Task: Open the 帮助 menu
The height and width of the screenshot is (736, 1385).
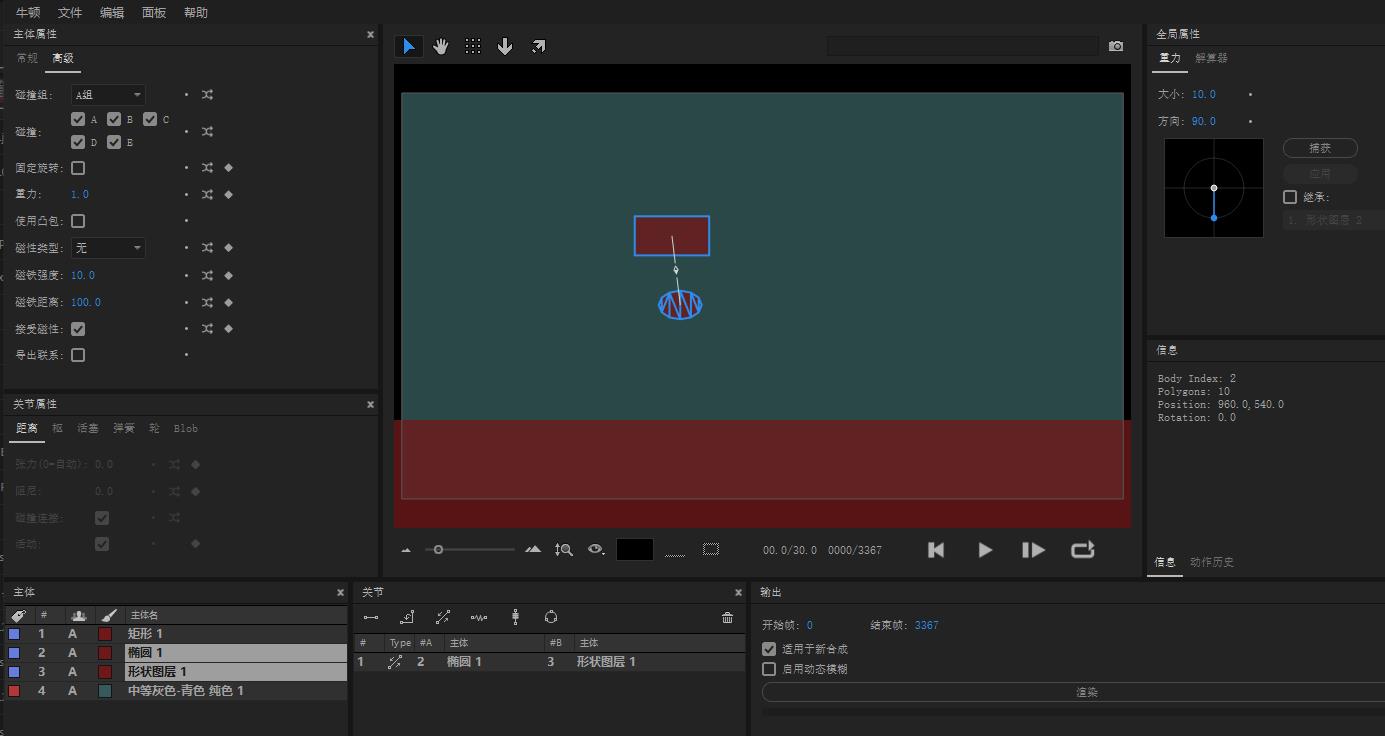Action: (x=196, y=12)
